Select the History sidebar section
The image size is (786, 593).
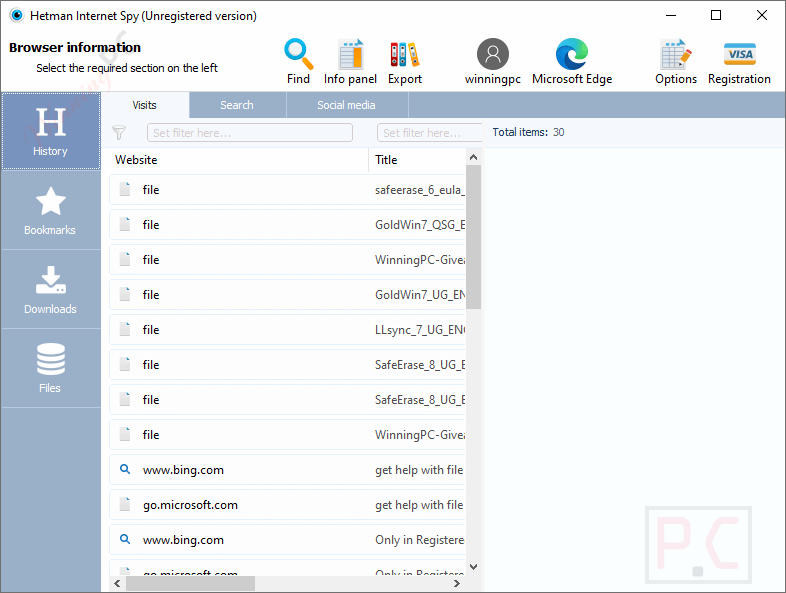click(x=51, y=131)
